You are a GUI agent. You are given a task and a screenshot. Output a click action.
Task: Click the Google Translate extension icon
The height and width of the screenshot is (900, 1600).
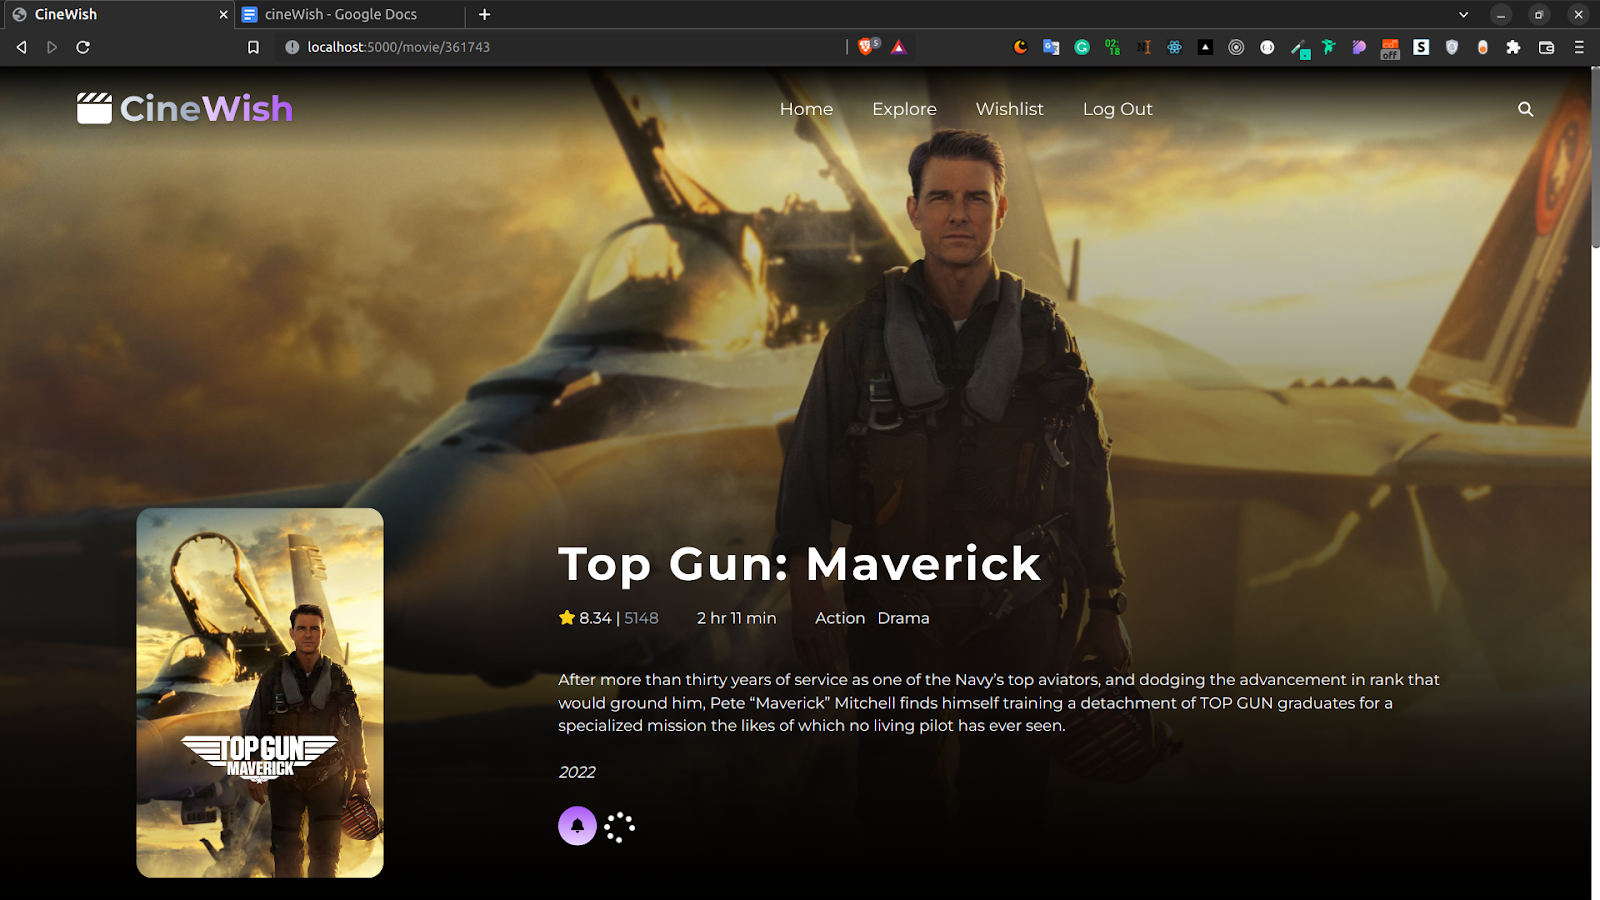click(1051, 47)
